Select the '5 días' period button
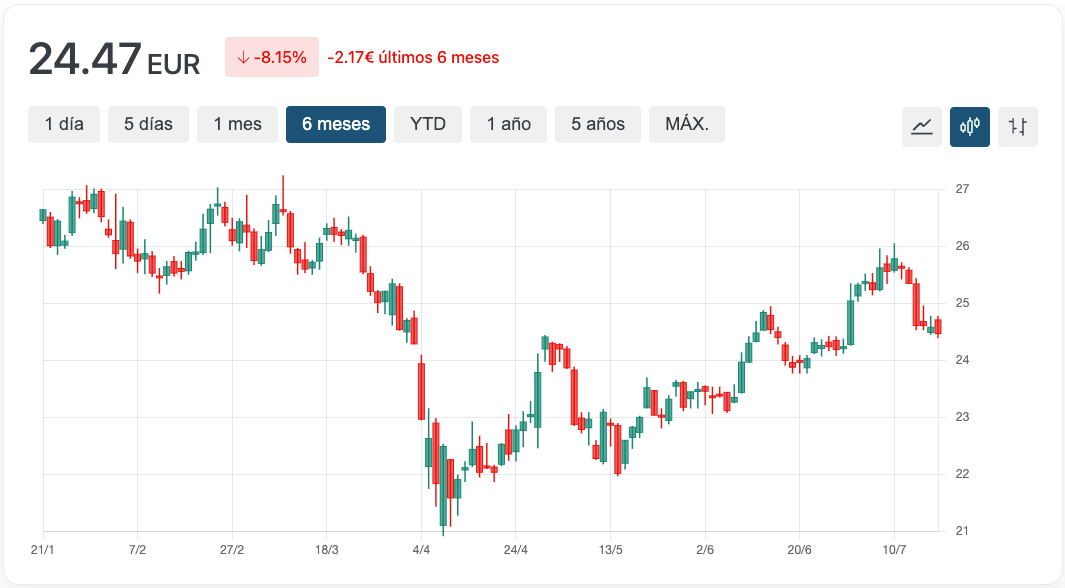 point(148,124)
